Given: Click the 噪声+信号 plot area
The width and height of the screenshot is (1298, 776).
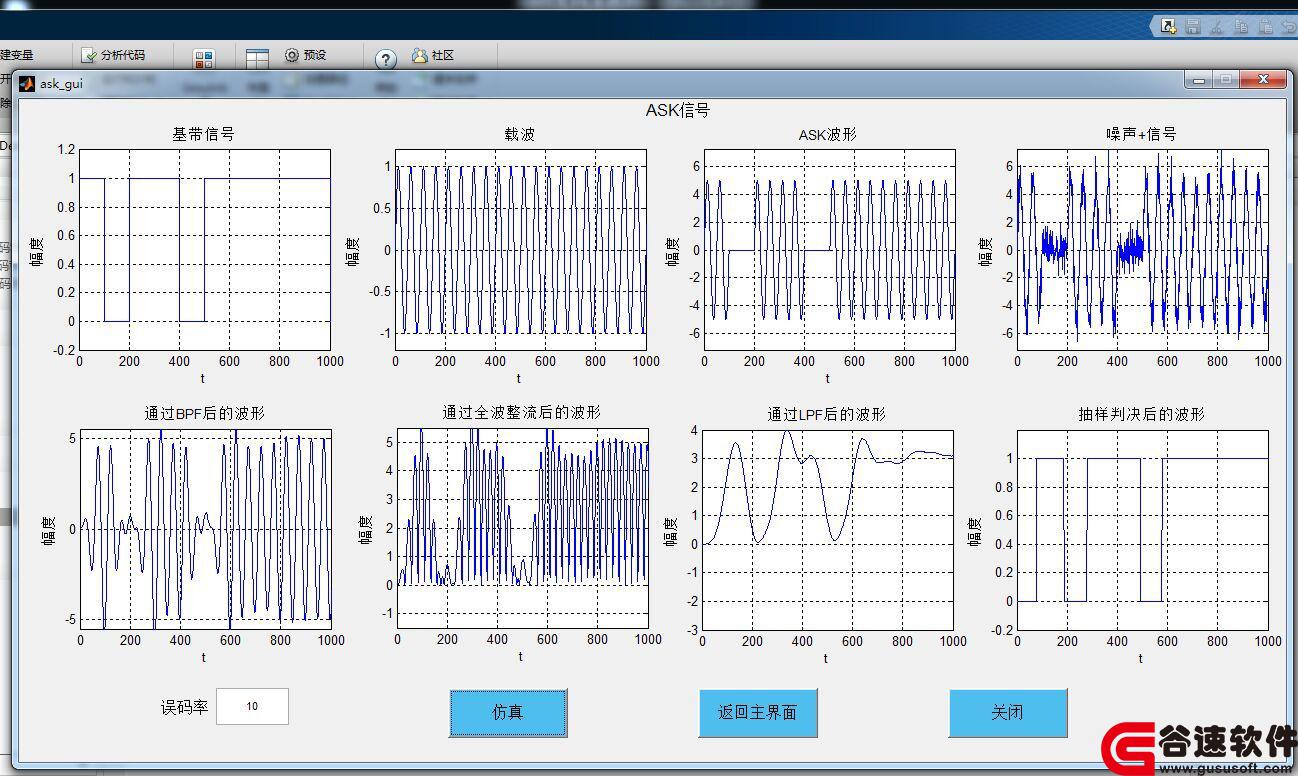Looking at the screenshot, I should coord(1143,250).
